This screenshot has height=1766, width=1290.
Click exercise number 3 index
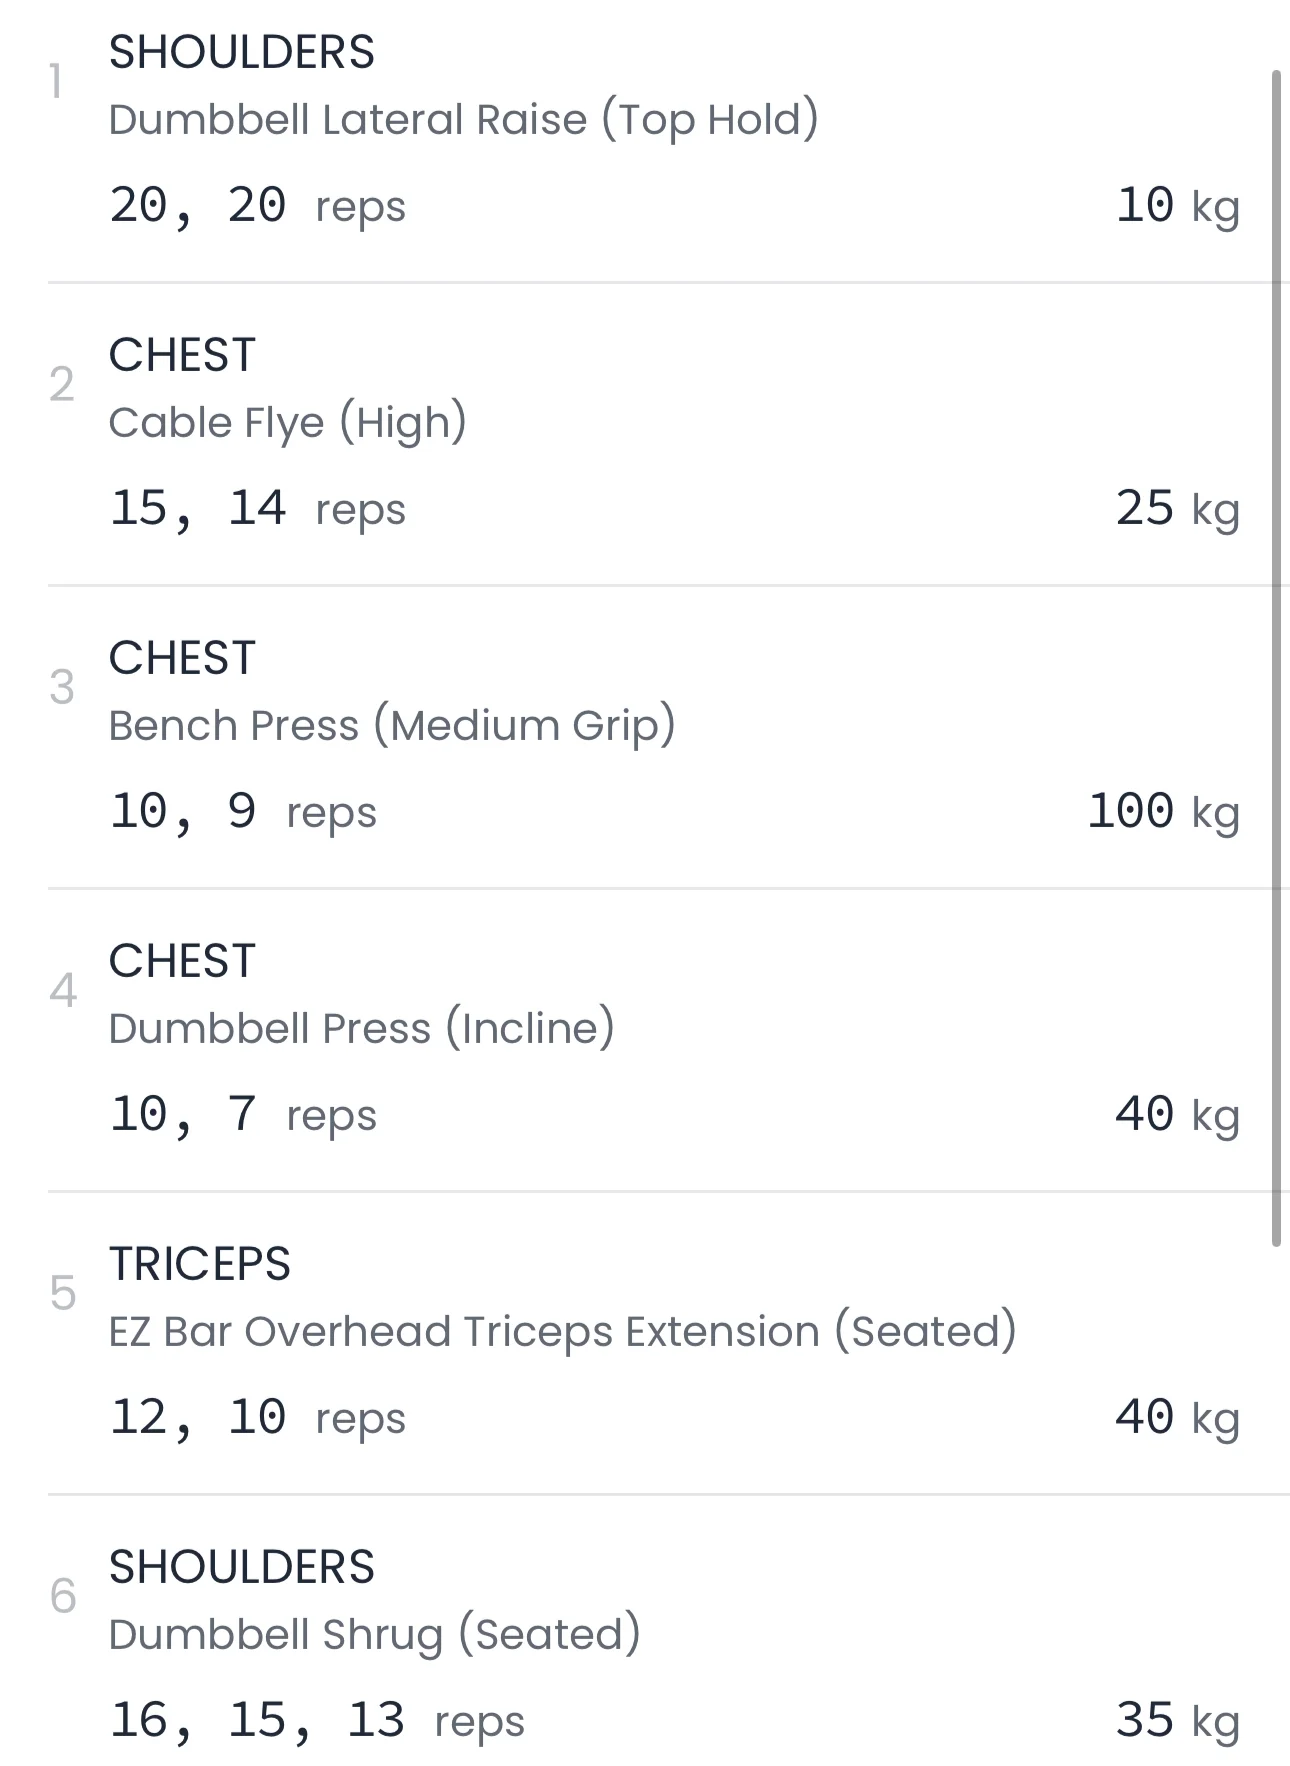click(62, 688)
